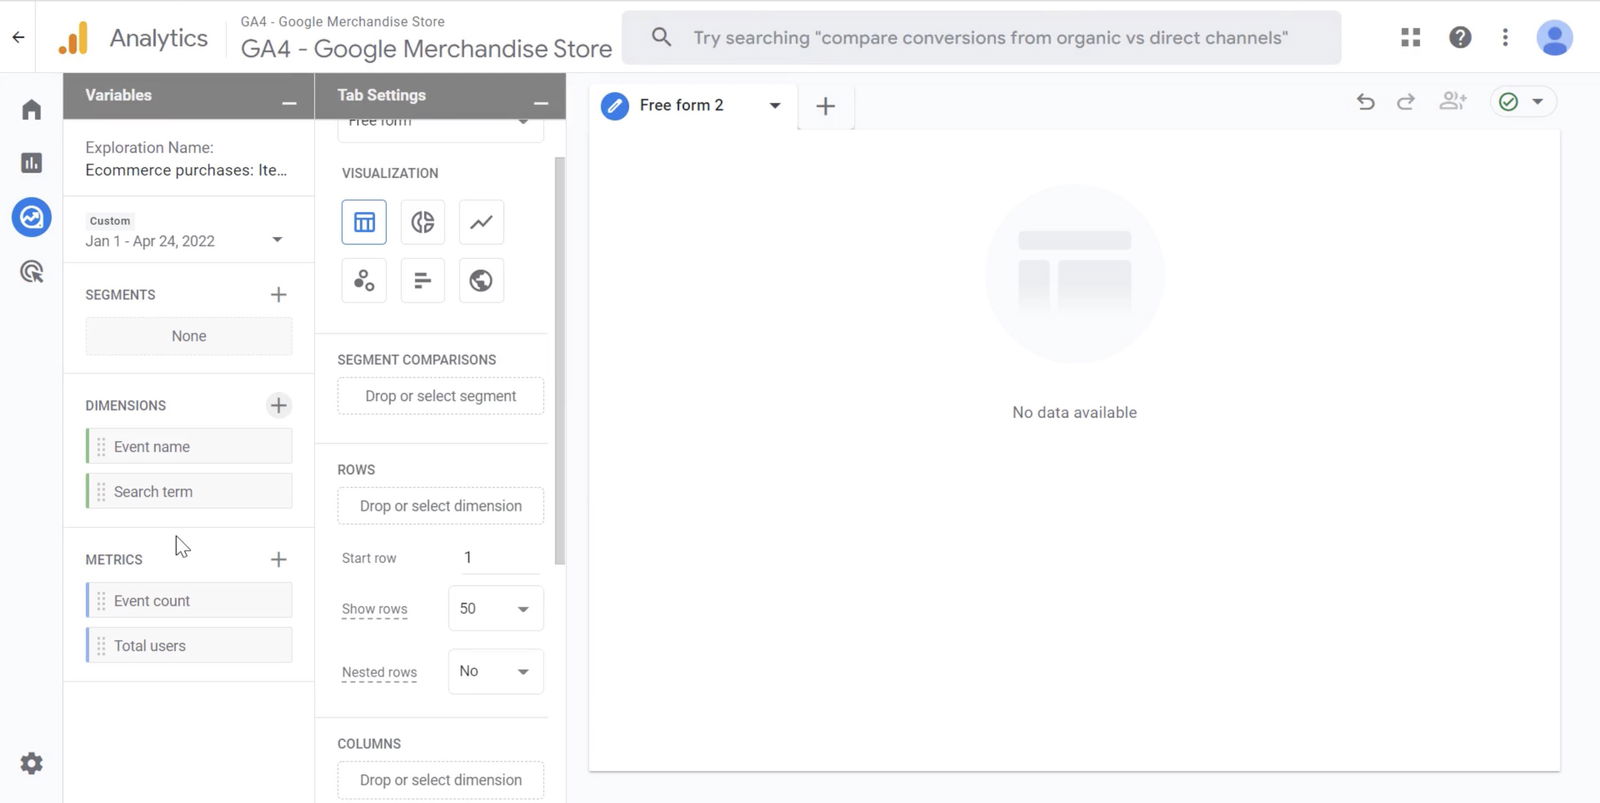Minimize the Variables panel
Viewport: 1600px width, 803px height.
(x=289, y=103)
